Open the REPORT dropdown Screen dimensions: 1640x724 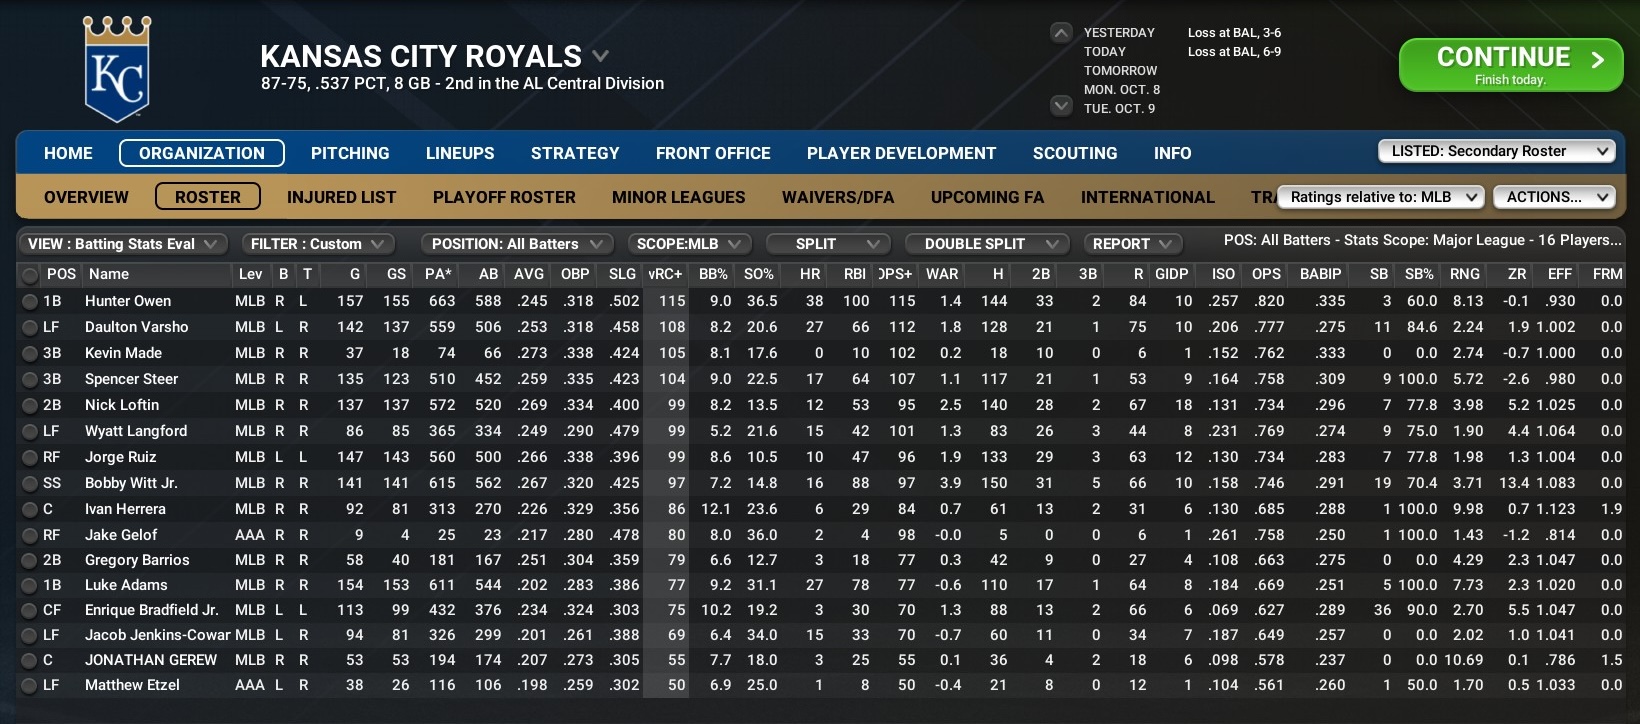tap(1133, 244)
